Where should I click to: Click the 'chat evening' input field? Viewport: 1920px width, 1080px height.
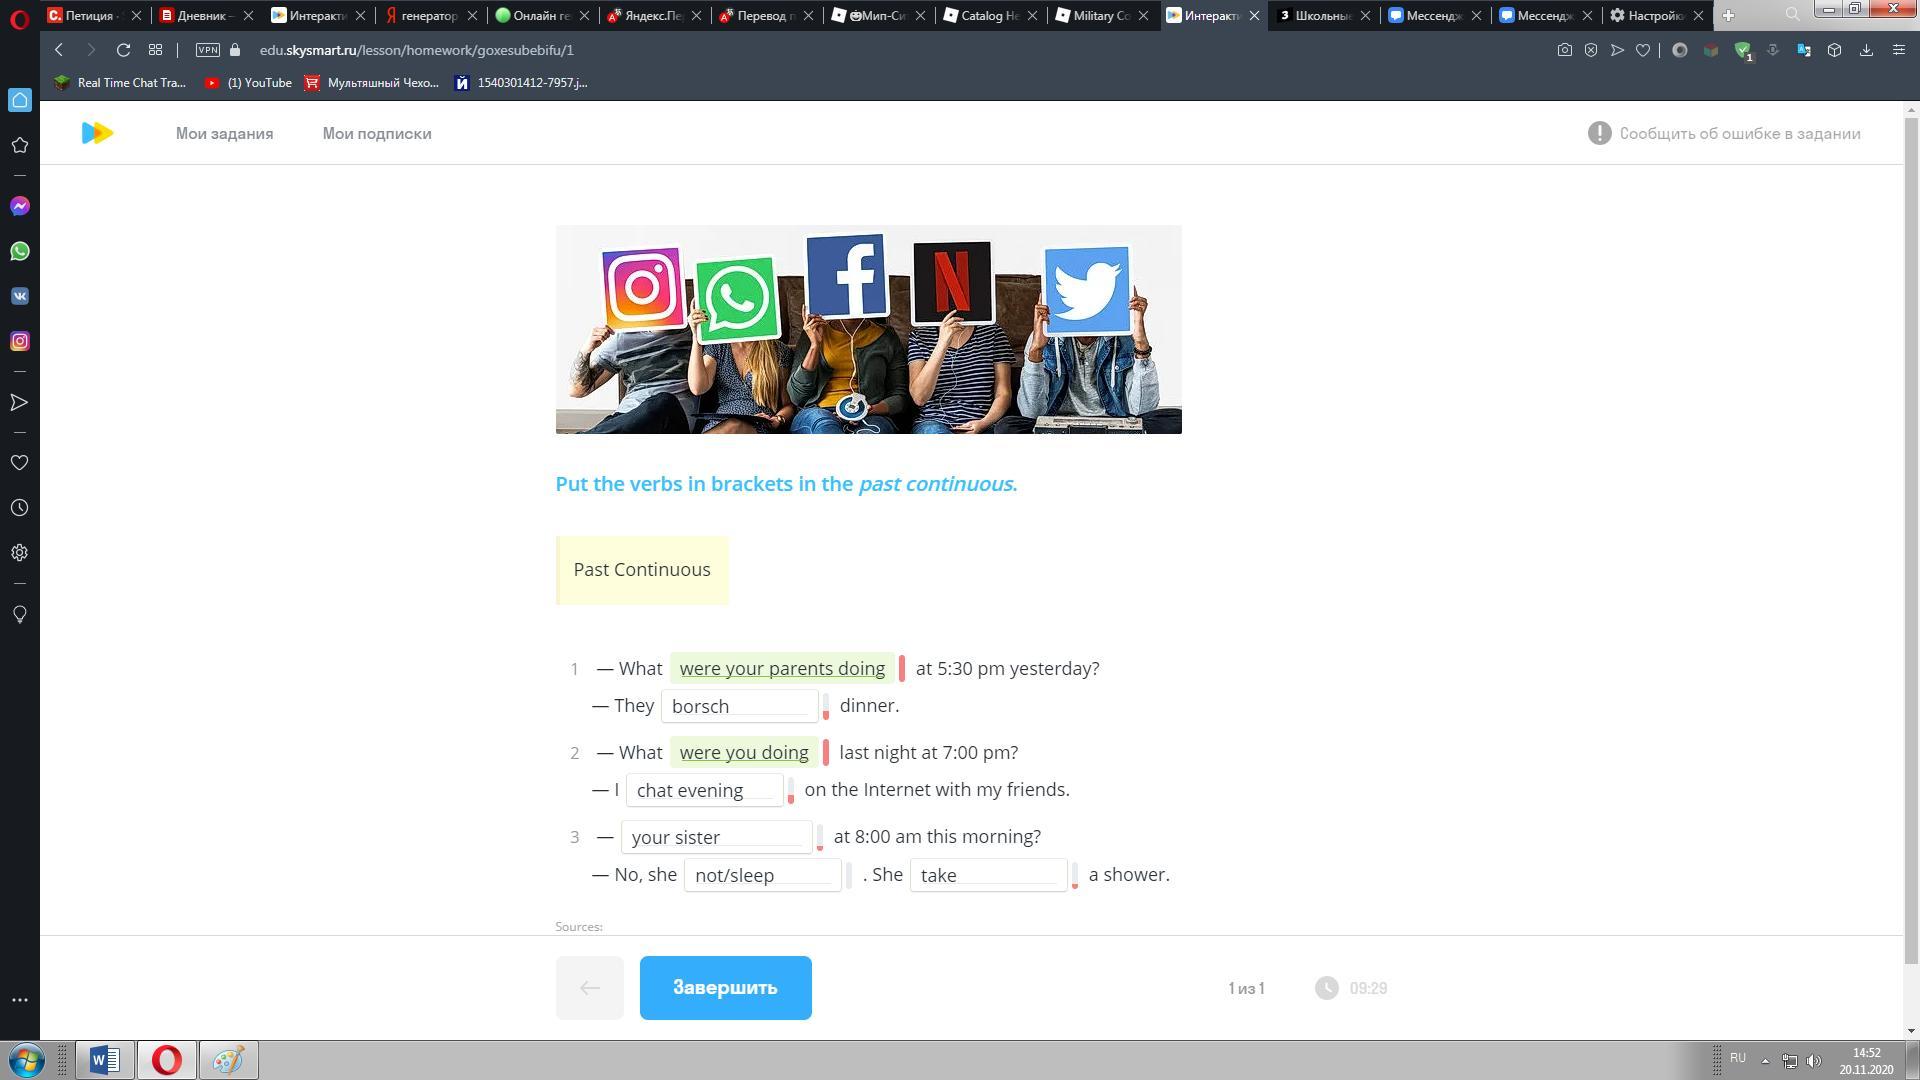coord(704,790)
